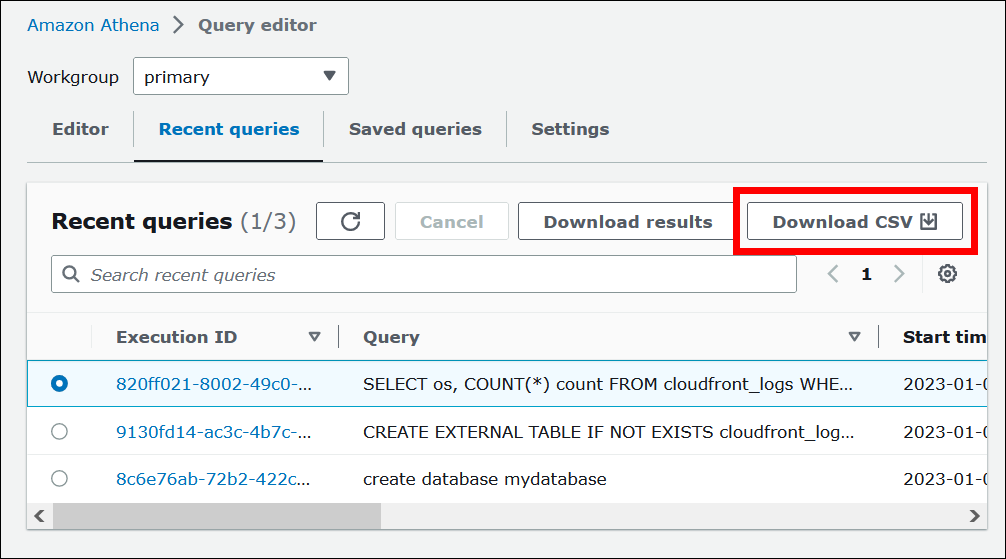Open the Settings tab
Viewport: 1006px width, 559px height.
[570, 129]
